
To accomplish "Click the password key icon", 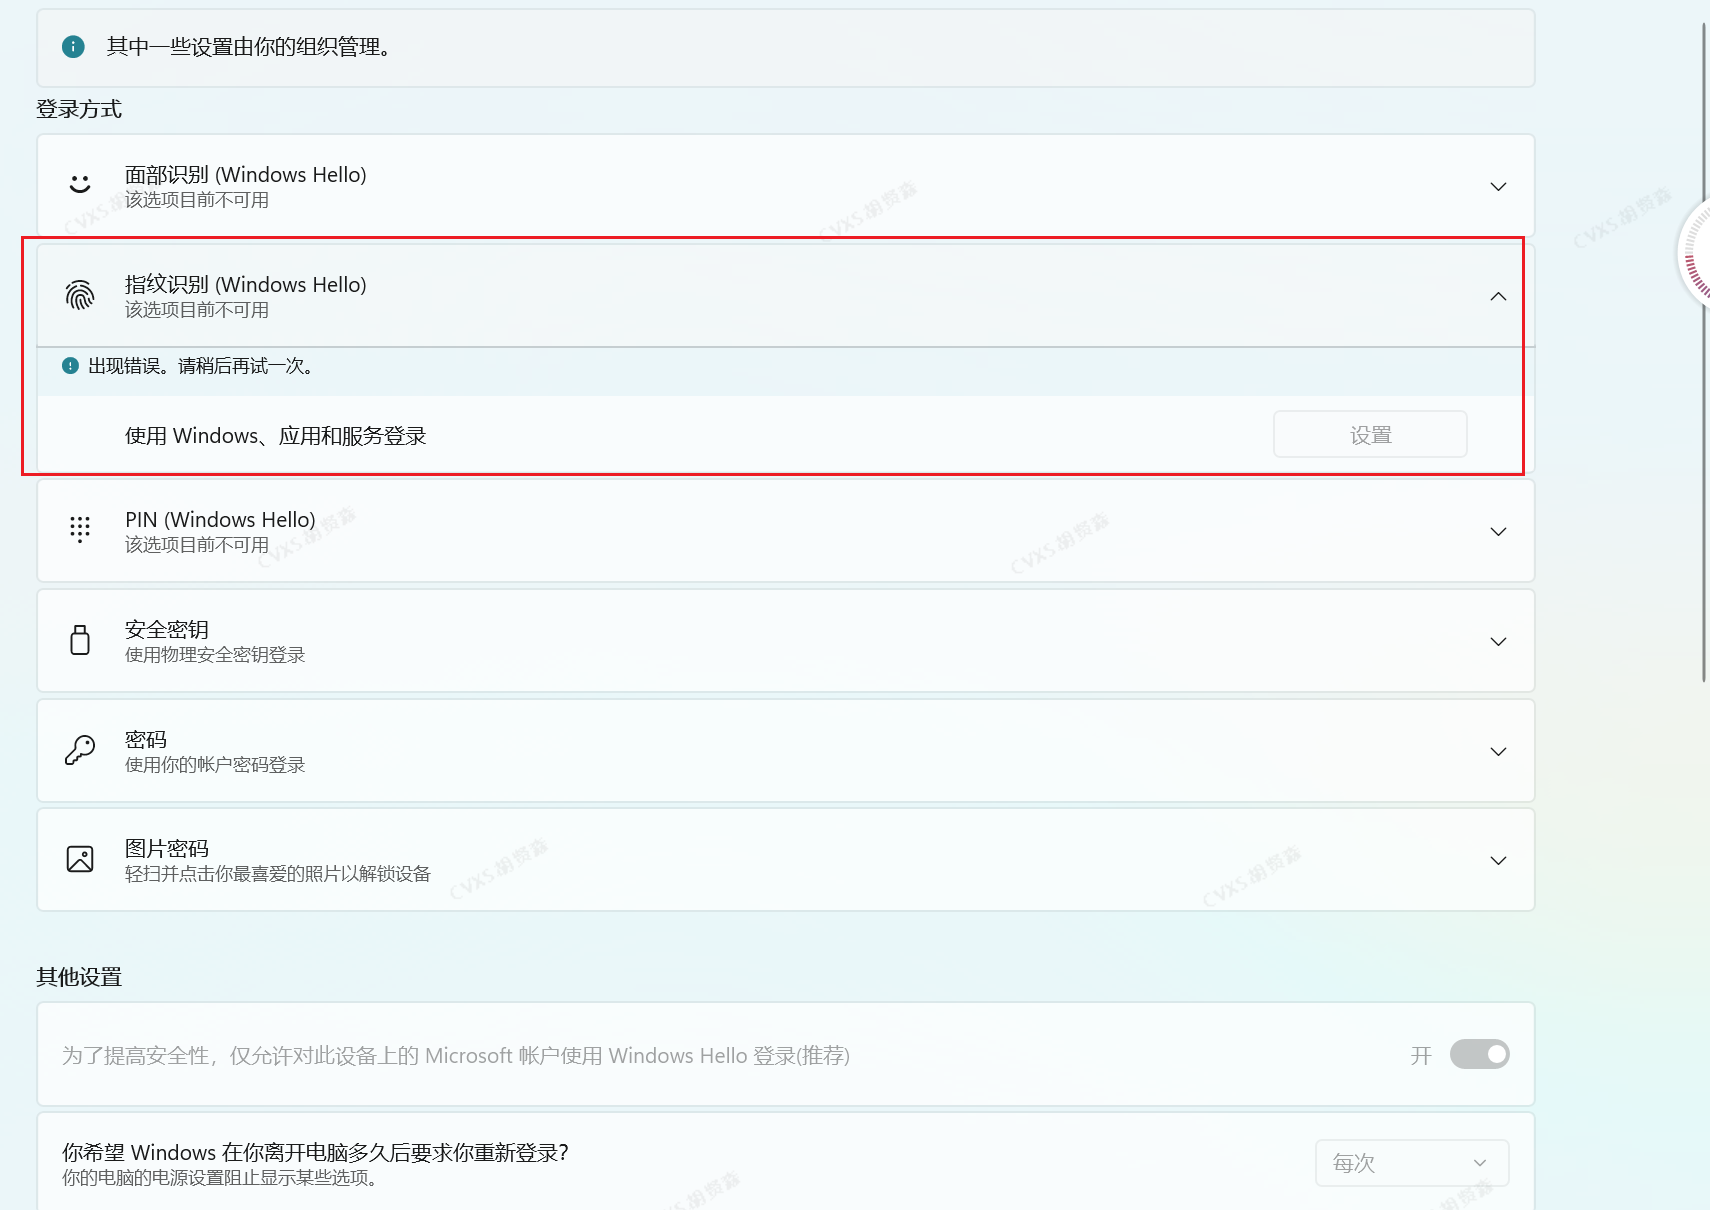I will pos(80,750).
